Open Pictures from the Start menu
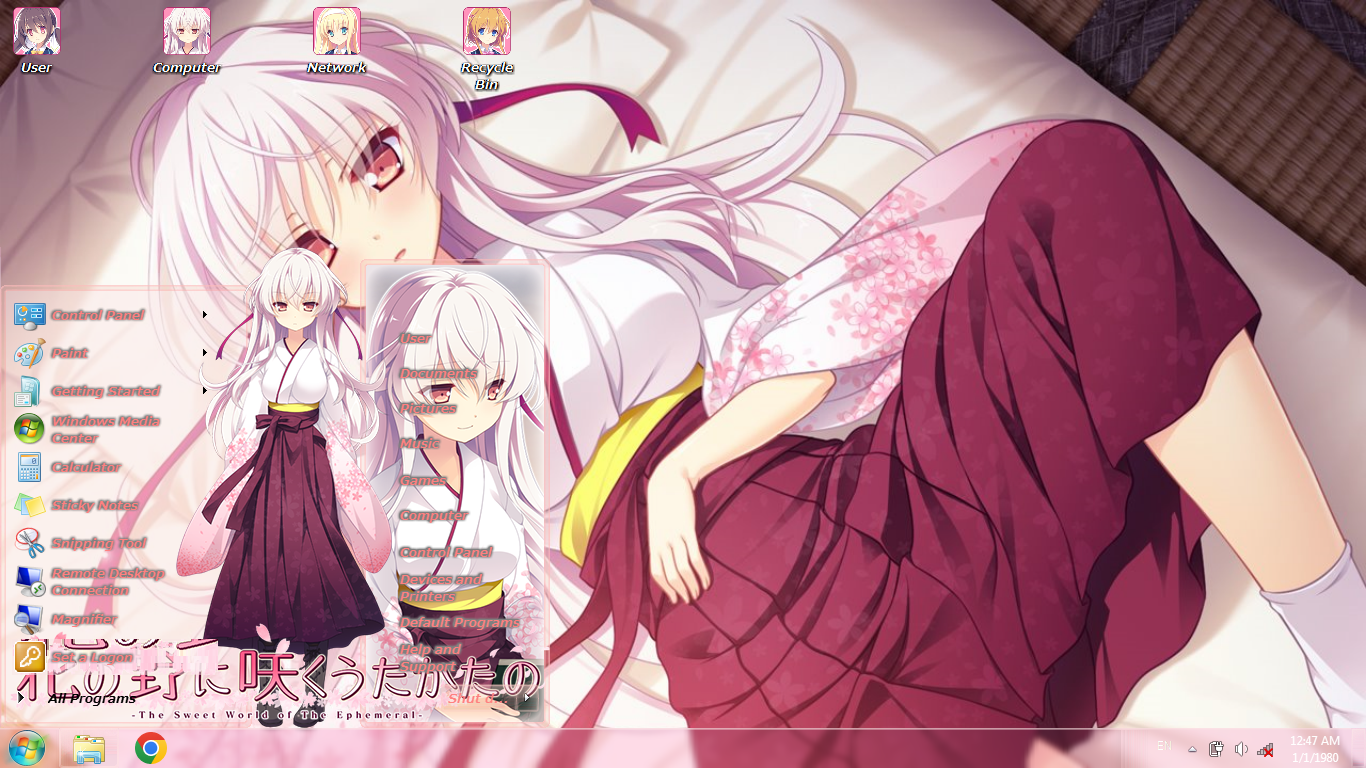This screenshot has width=1366, height=768. coord(428,408)
